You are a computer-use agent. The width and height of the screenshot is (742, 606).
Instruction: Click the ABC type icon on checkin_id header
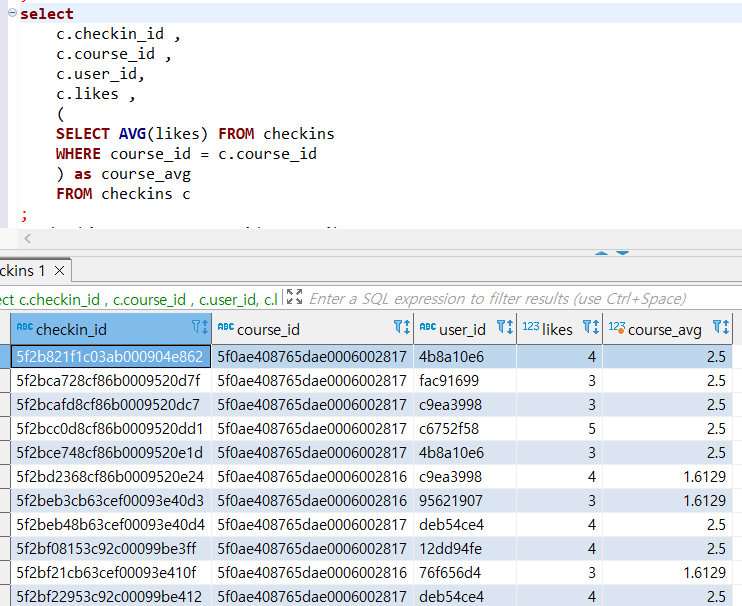[x=25, y=327]
